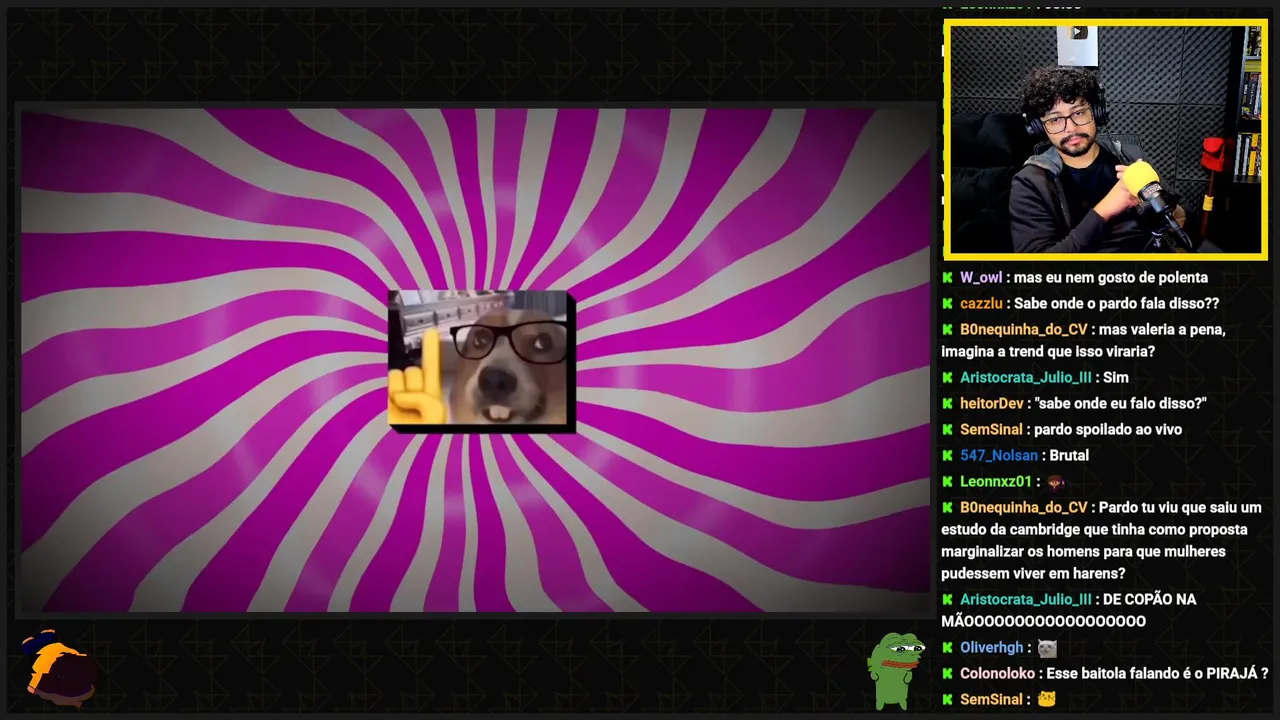Click message '"sabe onde eu falo disso?"'

1122,404
